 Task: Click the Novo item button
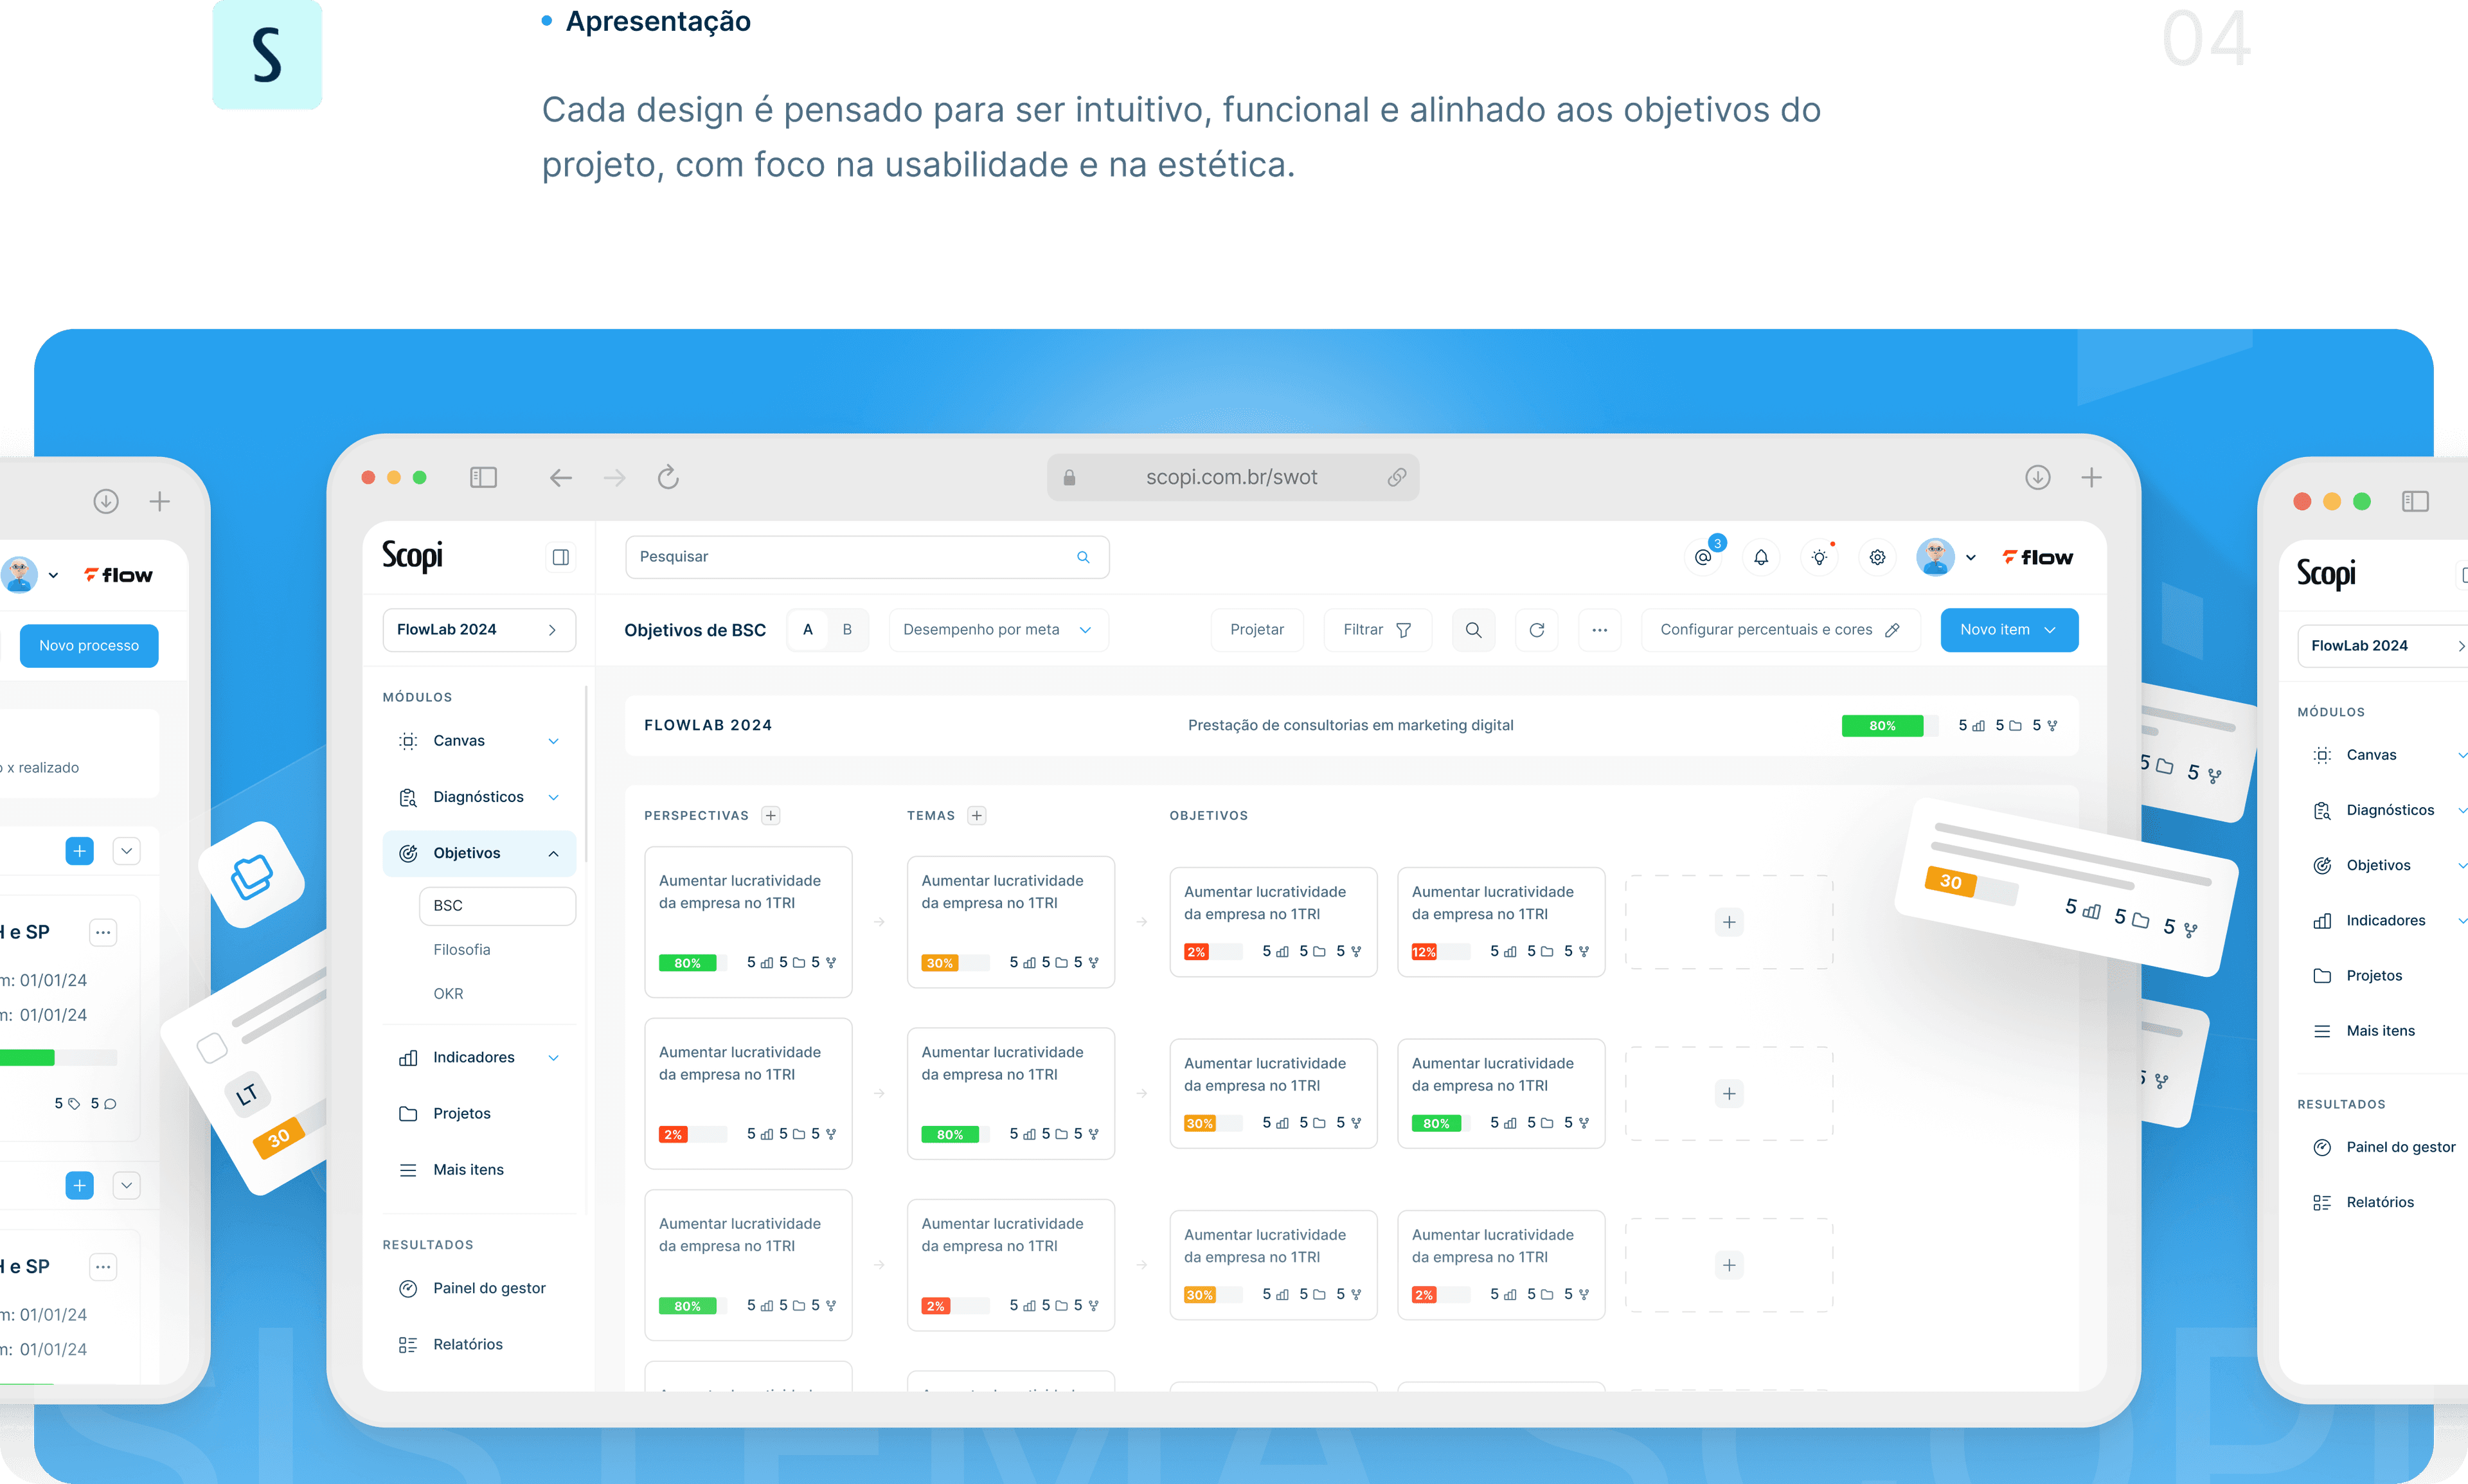click(x=2009, y=630)
